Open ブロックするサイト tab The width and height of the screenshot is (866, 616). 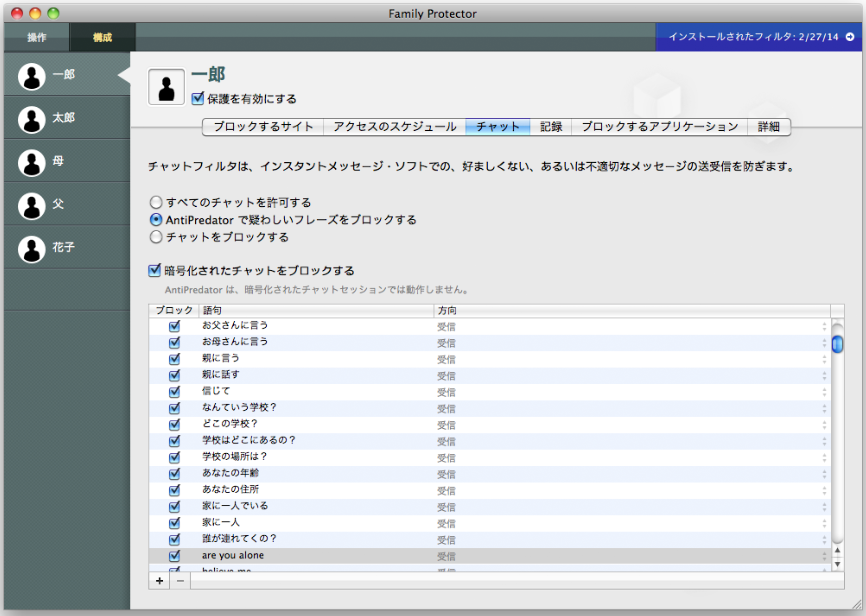[x=263, y=127]
